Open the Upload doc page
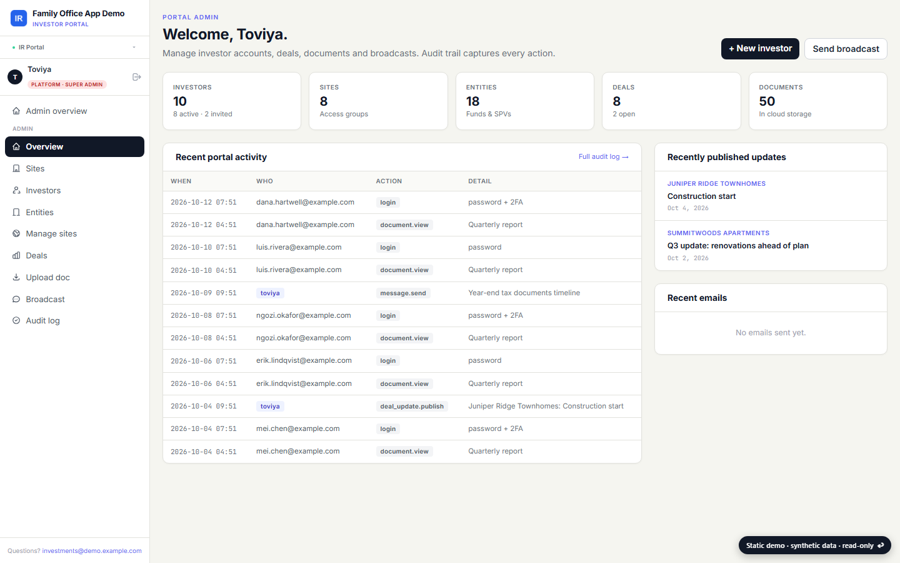900x563 pixels. (x=75, y=277)
